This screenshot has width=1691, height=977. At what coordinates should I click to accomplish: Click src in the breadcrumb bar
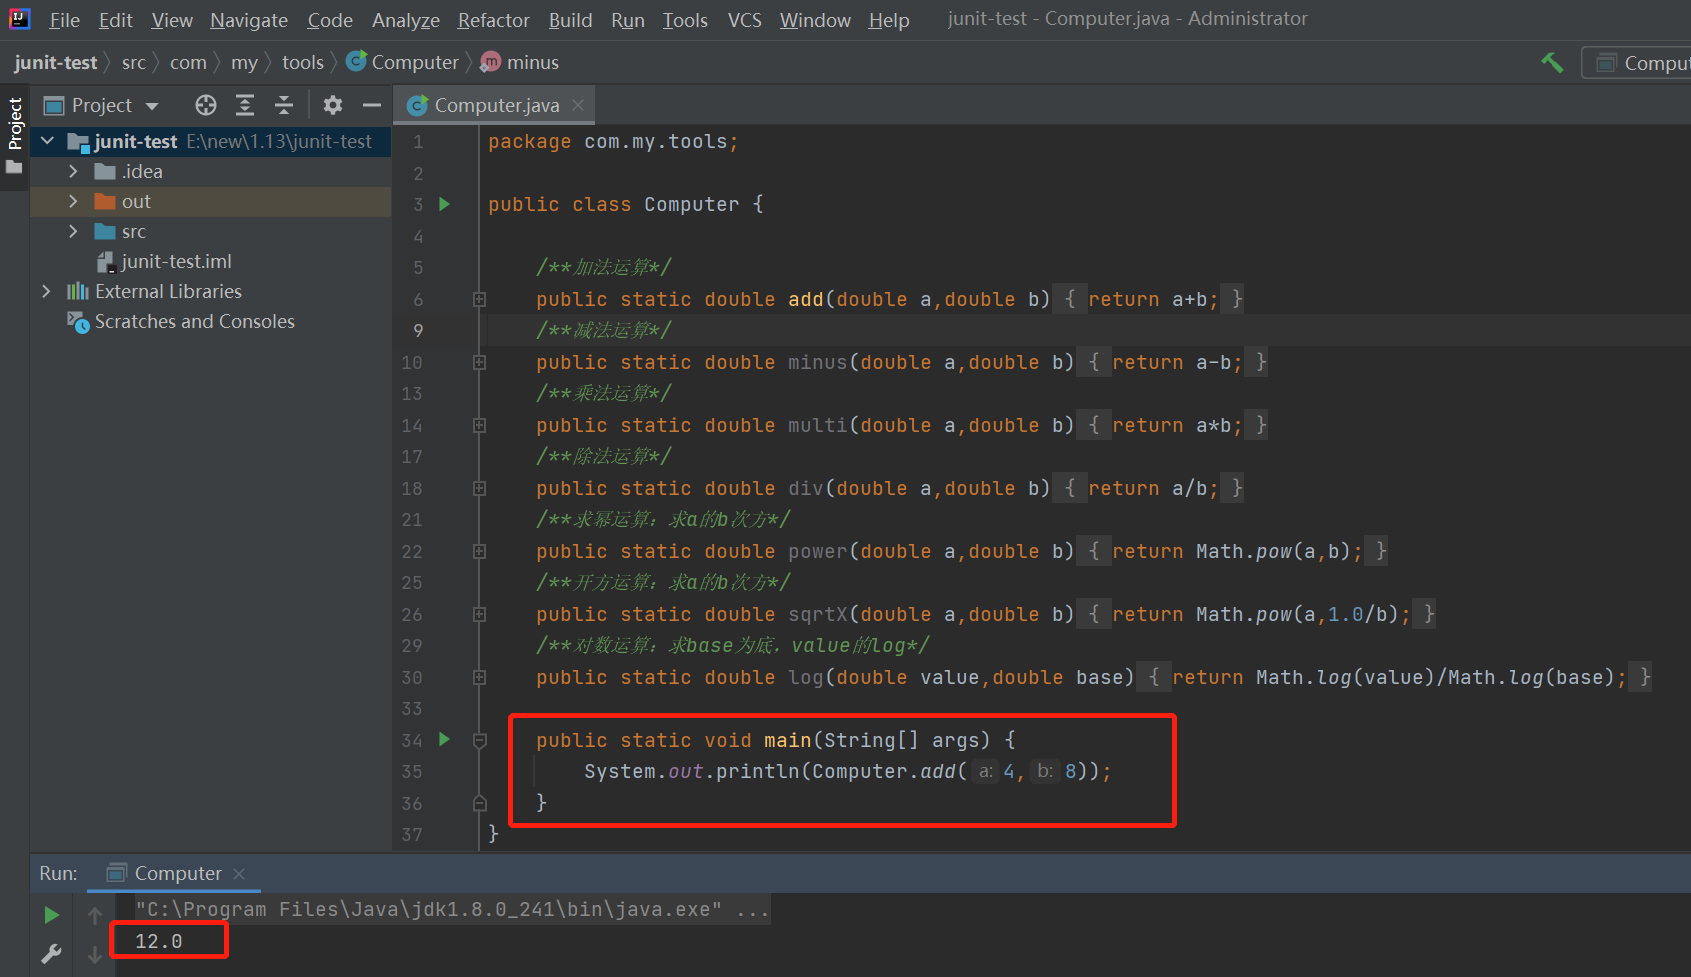tap(134, 62)
